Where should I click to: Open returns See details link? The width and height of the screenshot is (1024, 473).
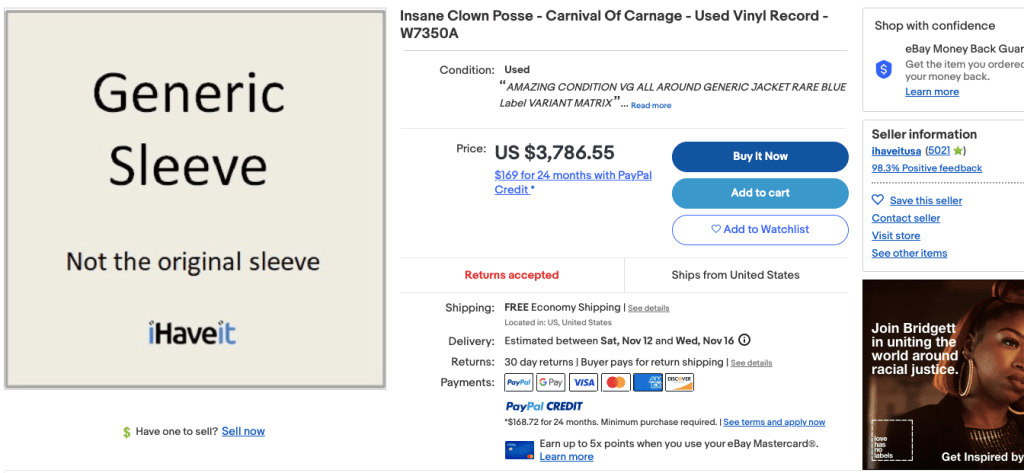click(751, 362)
